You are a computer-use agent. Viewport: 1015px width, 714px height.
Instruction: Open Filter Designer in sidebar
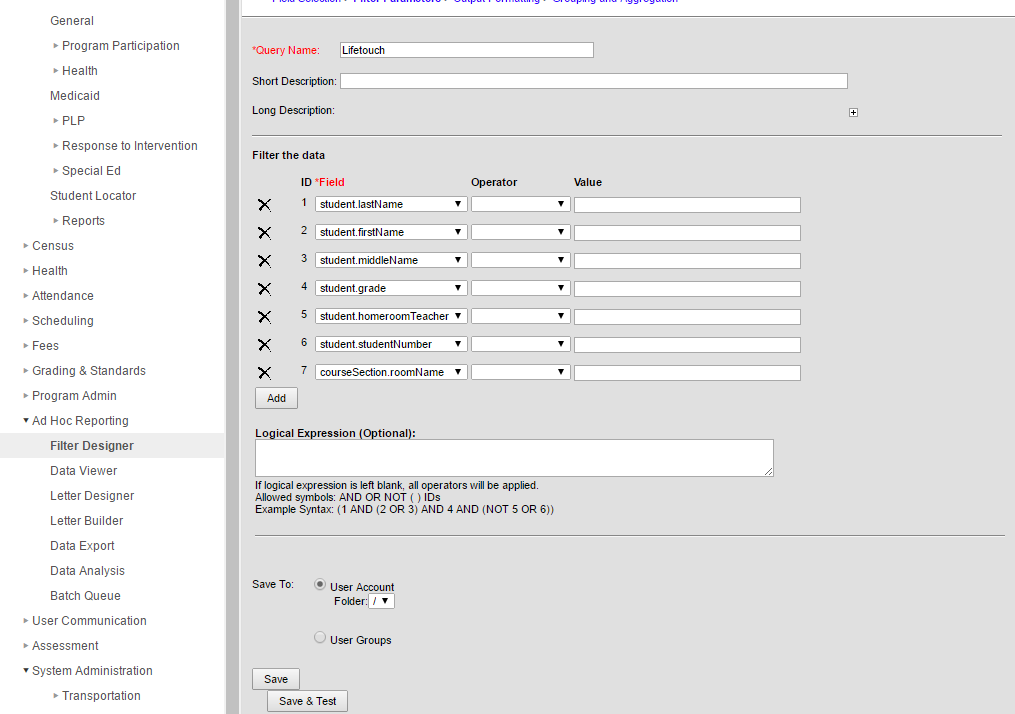(92, 446)
